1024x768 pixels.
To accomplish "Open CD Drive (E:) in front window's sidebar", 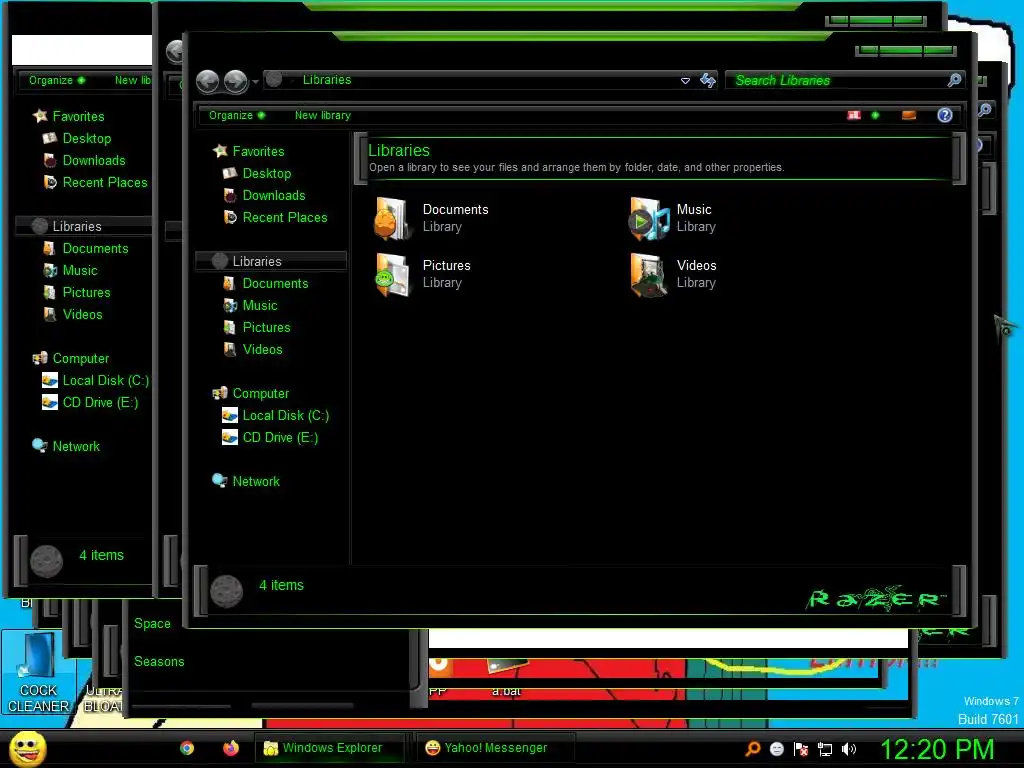I will 280,438.
